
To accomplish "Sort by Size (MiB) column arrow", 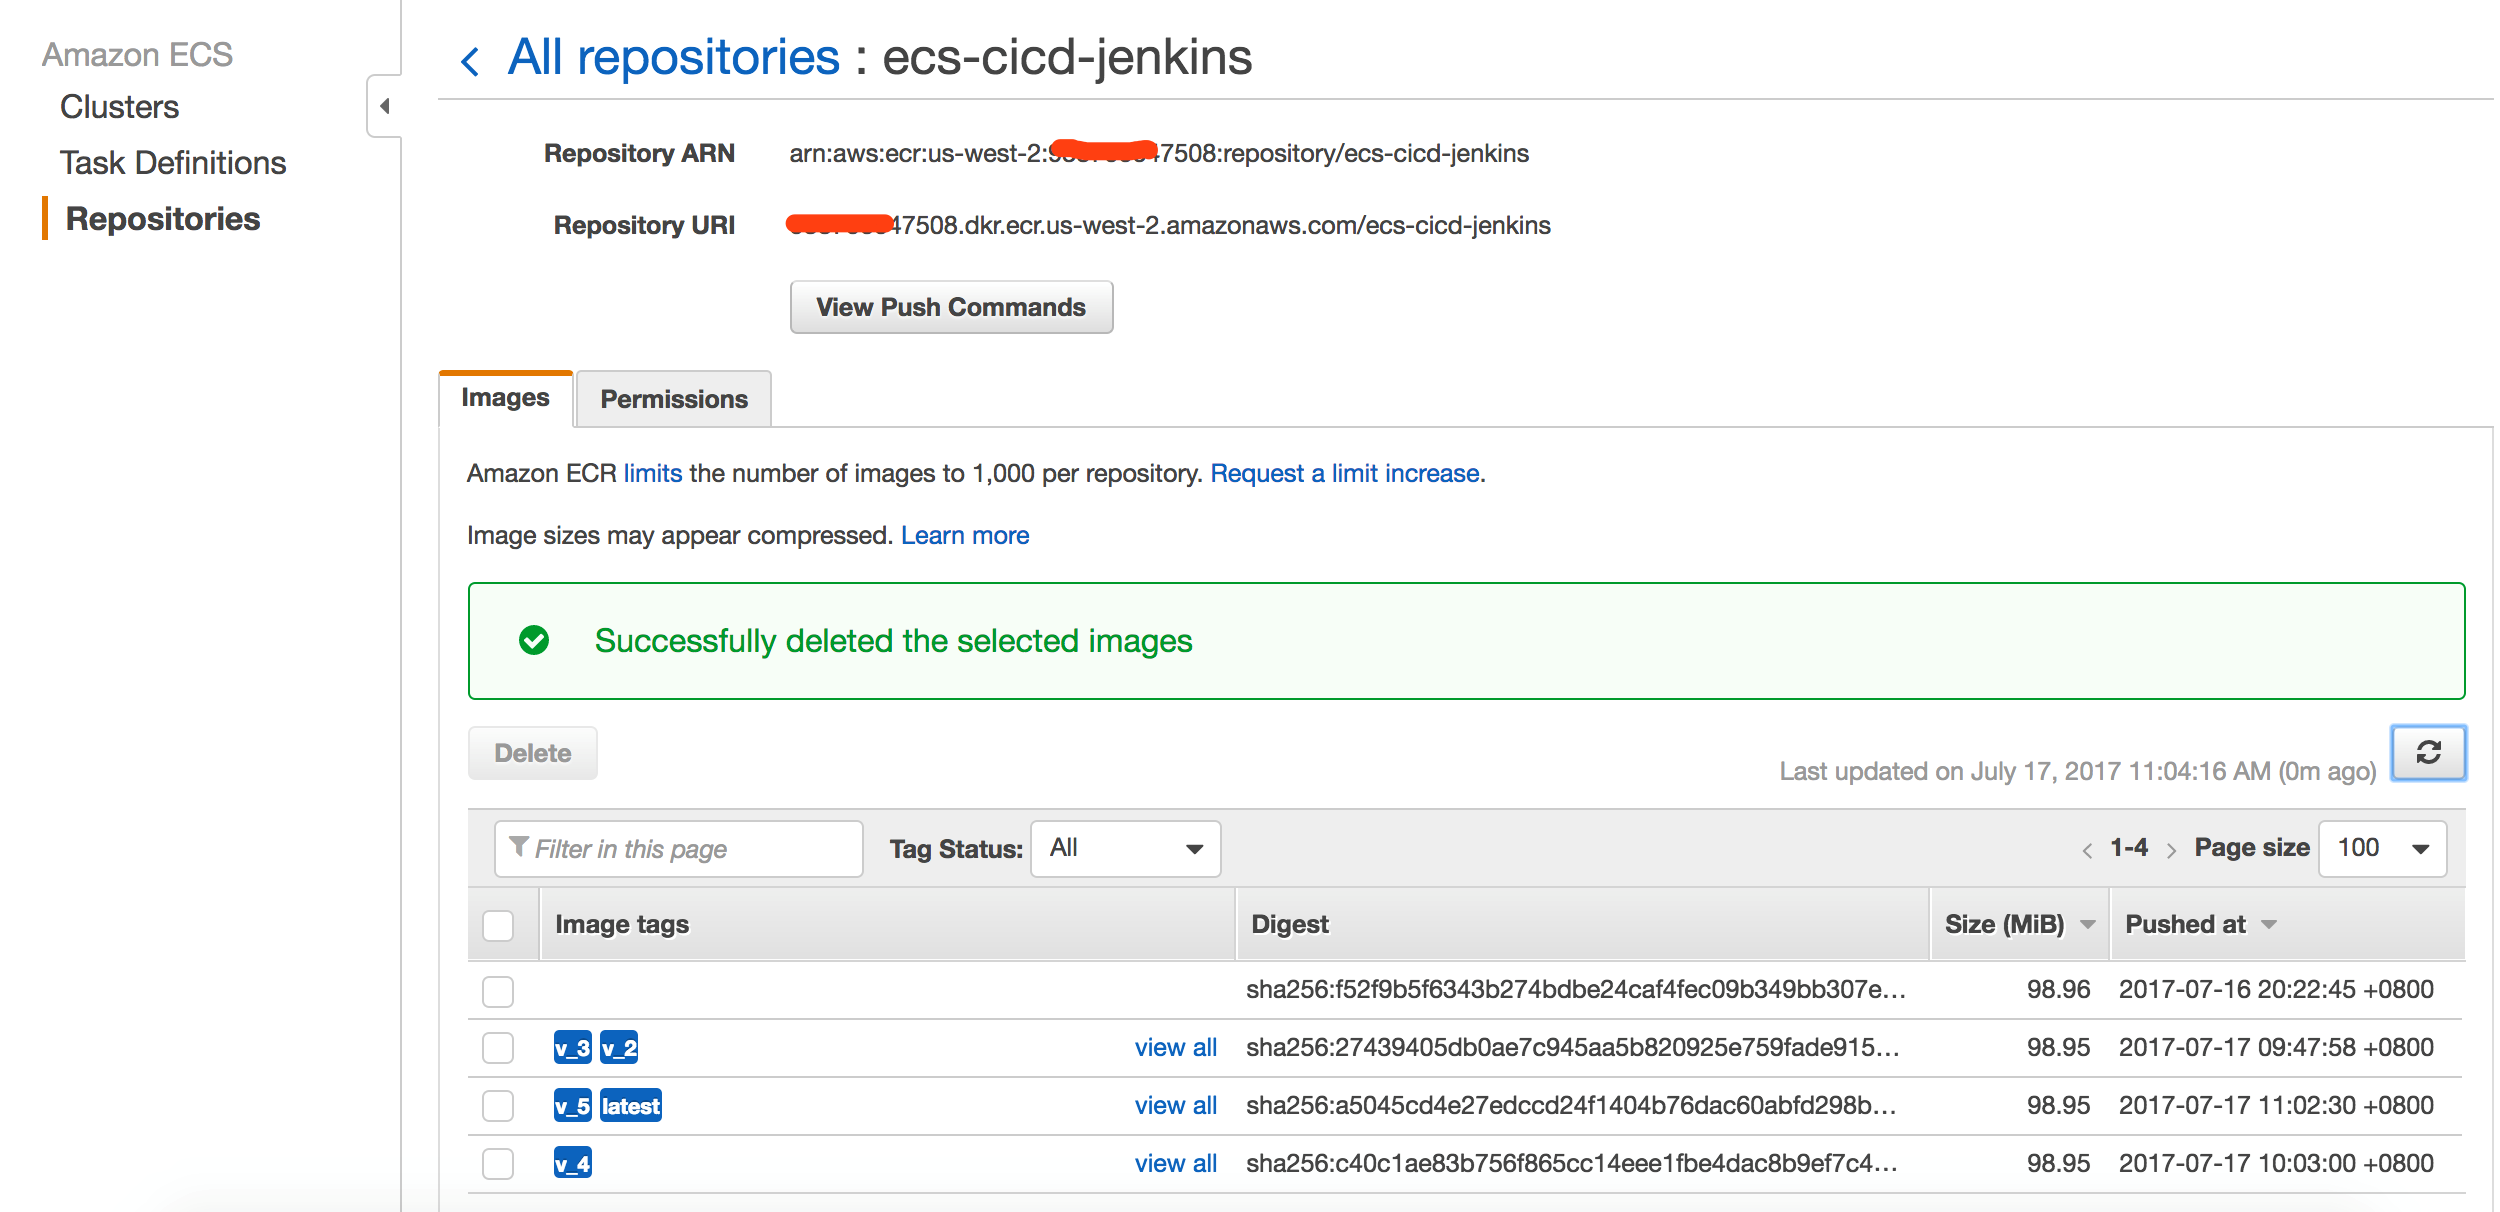I will (x=2088, y=924).
